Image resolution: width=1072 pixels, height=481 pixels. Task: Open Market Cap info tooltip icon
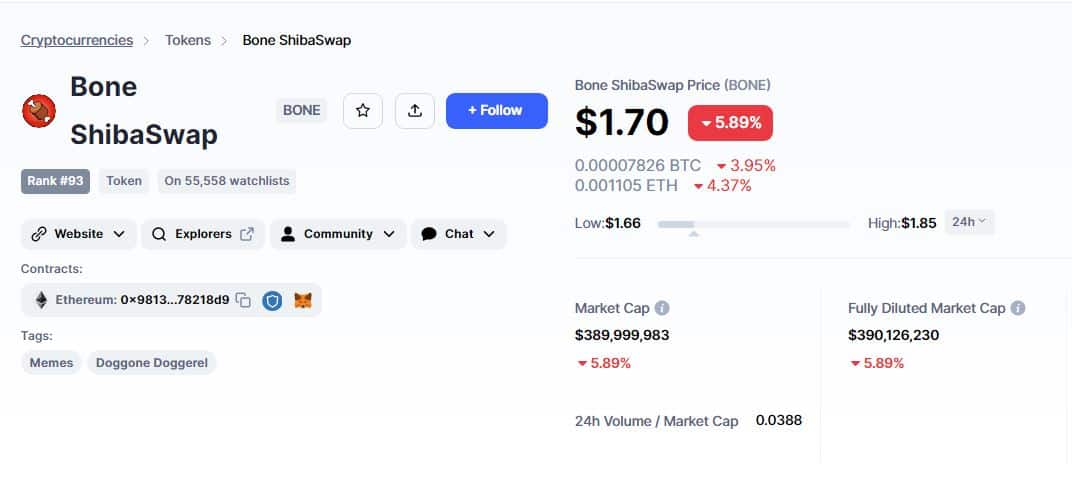click(x=662, y=308)
